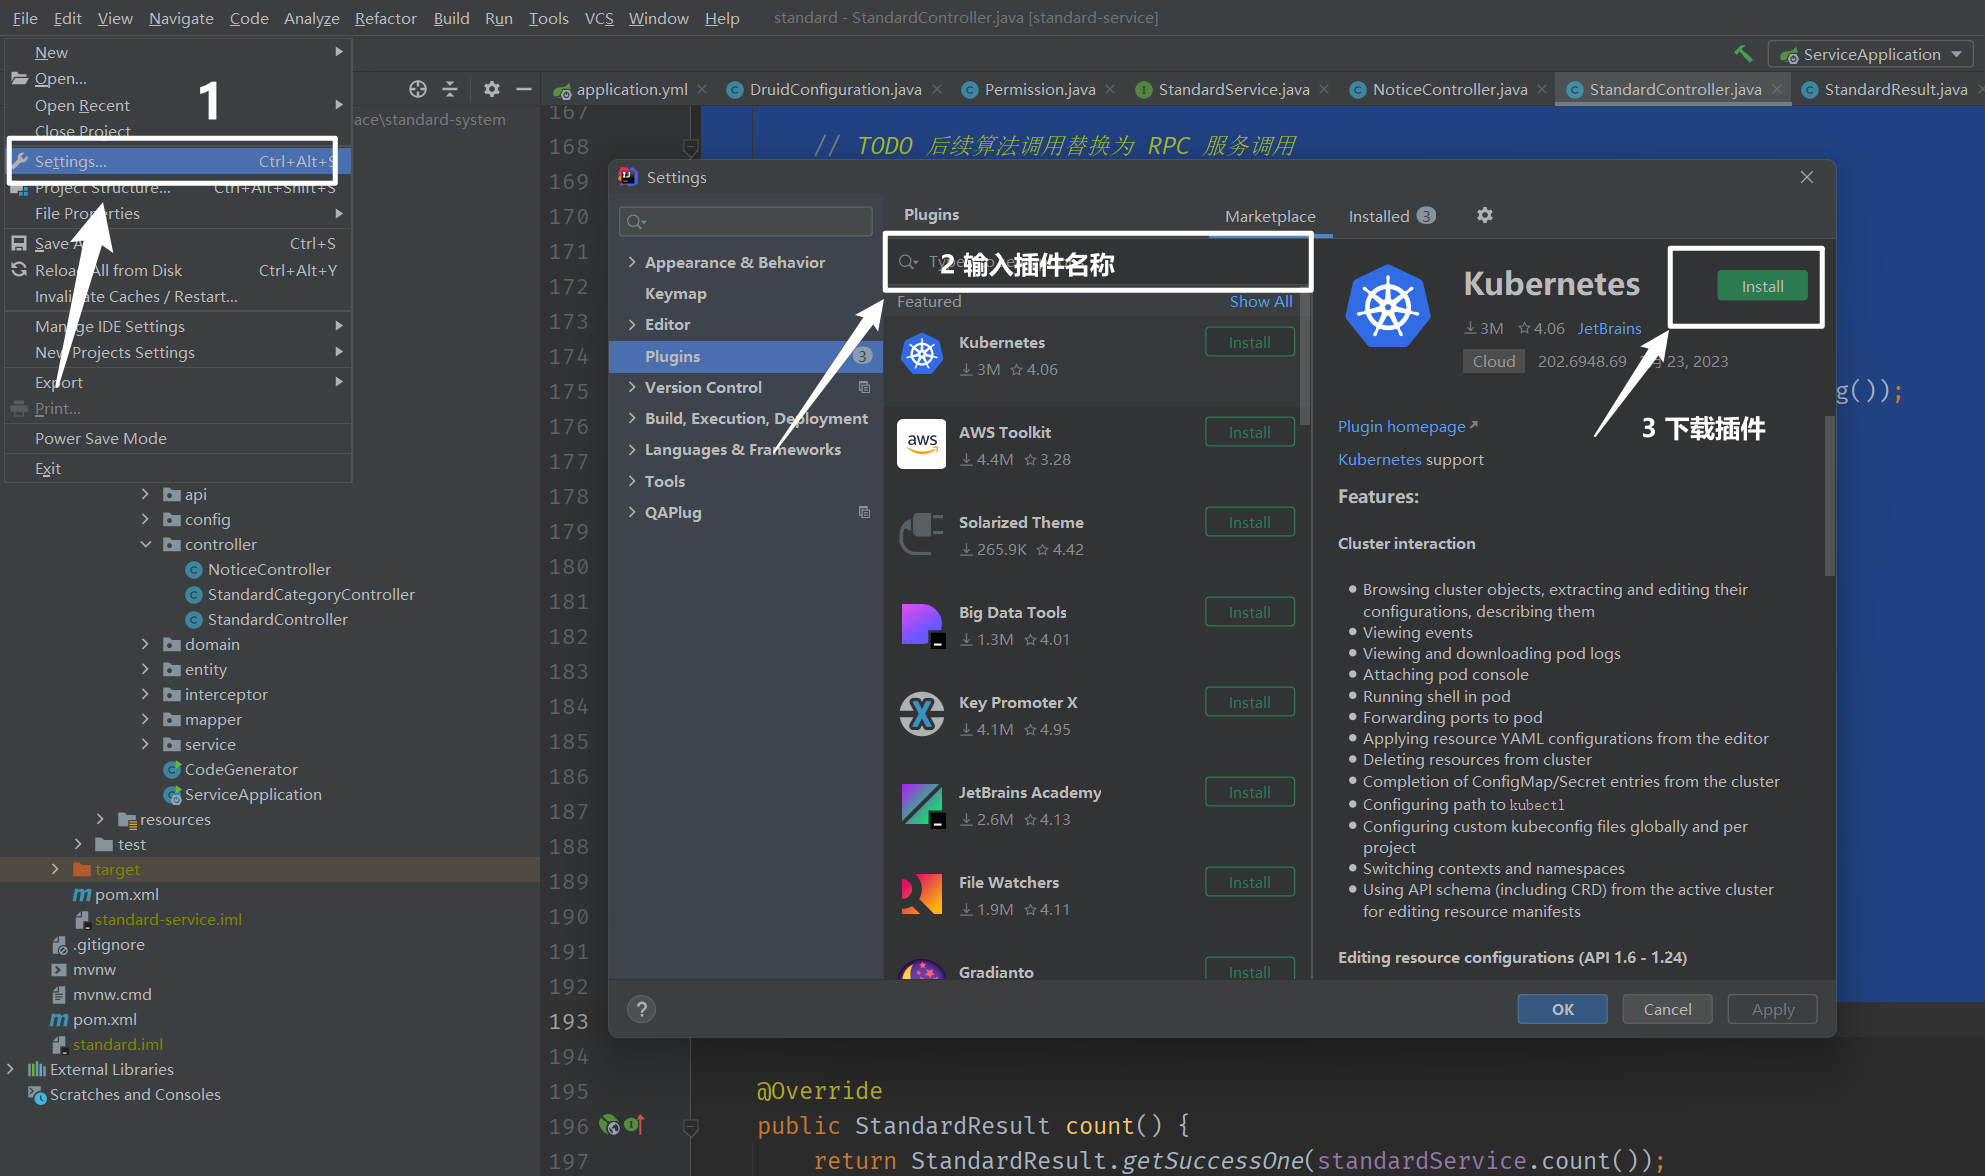Open the File menu
Screen dimensions: 1985x1176
click(x=25, y=18)
